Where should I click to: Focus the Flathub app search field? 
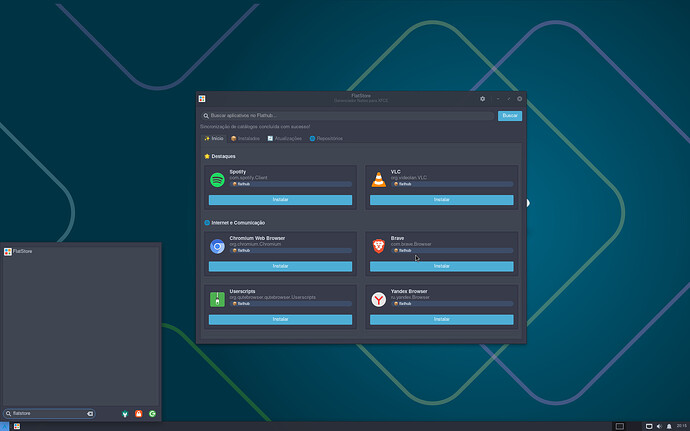348,116
